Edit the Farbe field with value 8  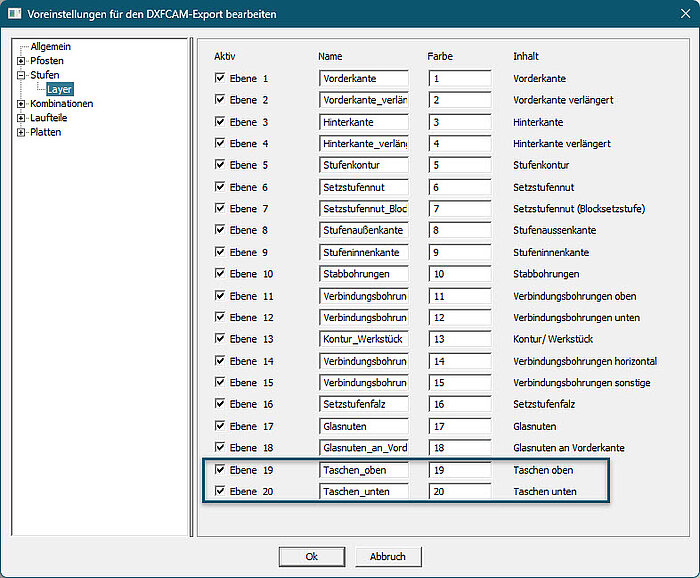coord(460,230)
